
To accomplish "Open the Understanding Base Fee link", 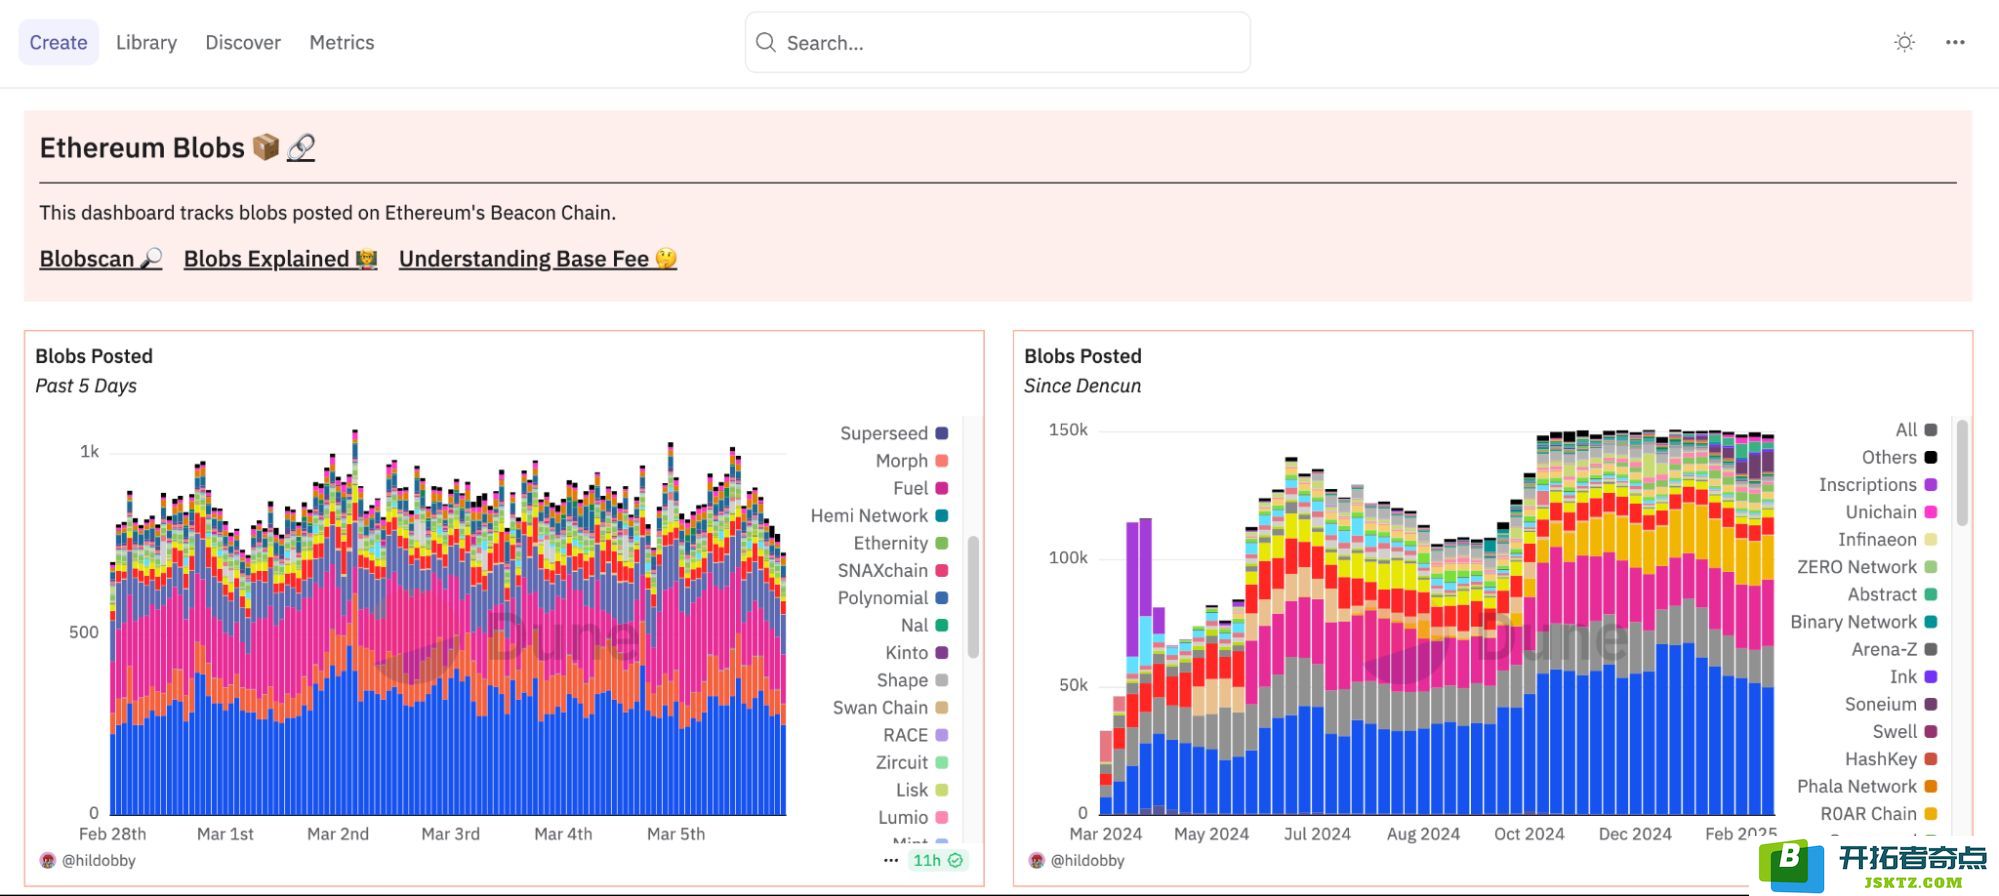I will 538,259.
